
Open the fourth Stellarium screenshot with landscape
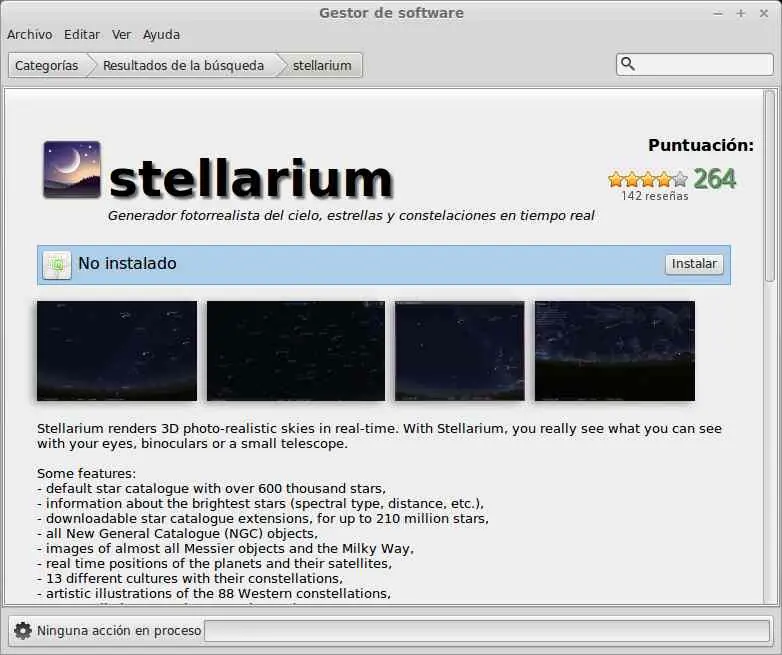[615, 351]
